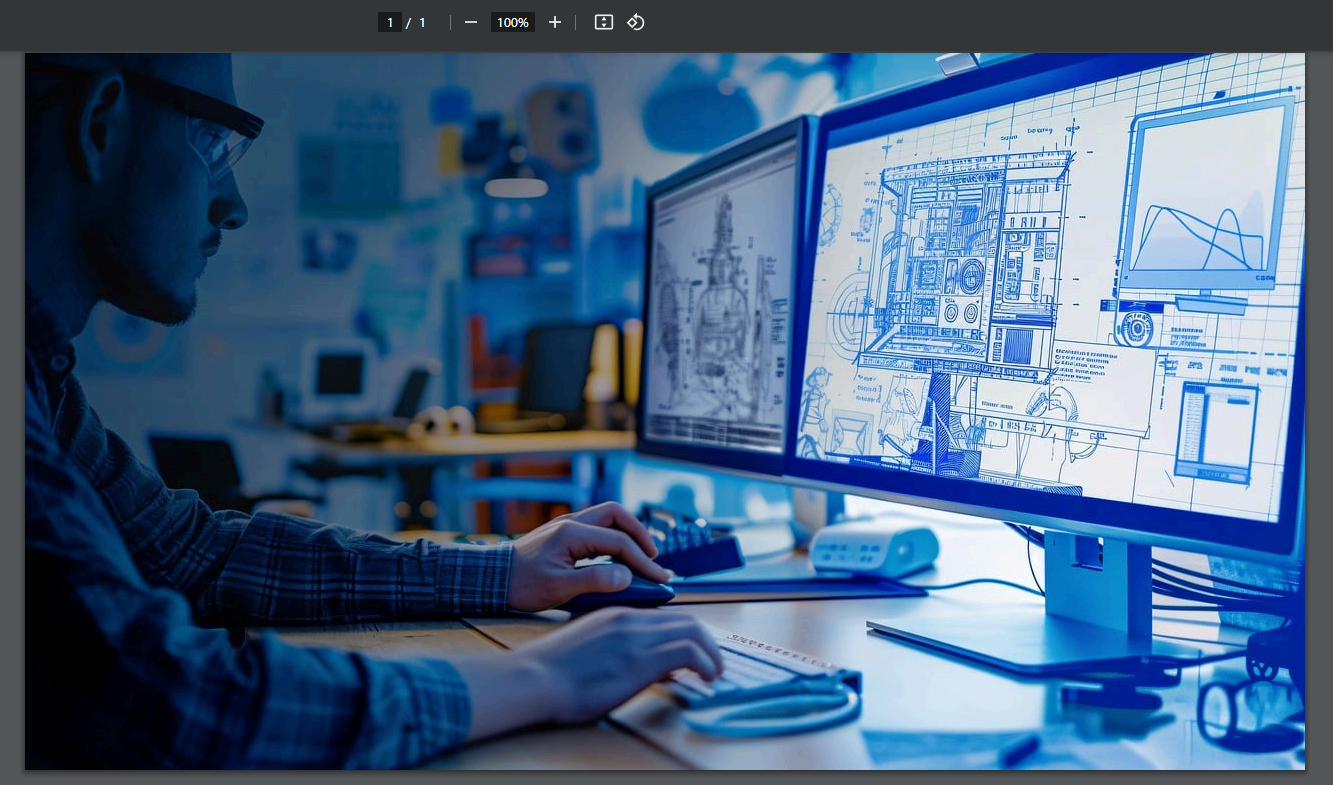Click the zoom out minus button
1333x785 pixels.
click(471, 22)
